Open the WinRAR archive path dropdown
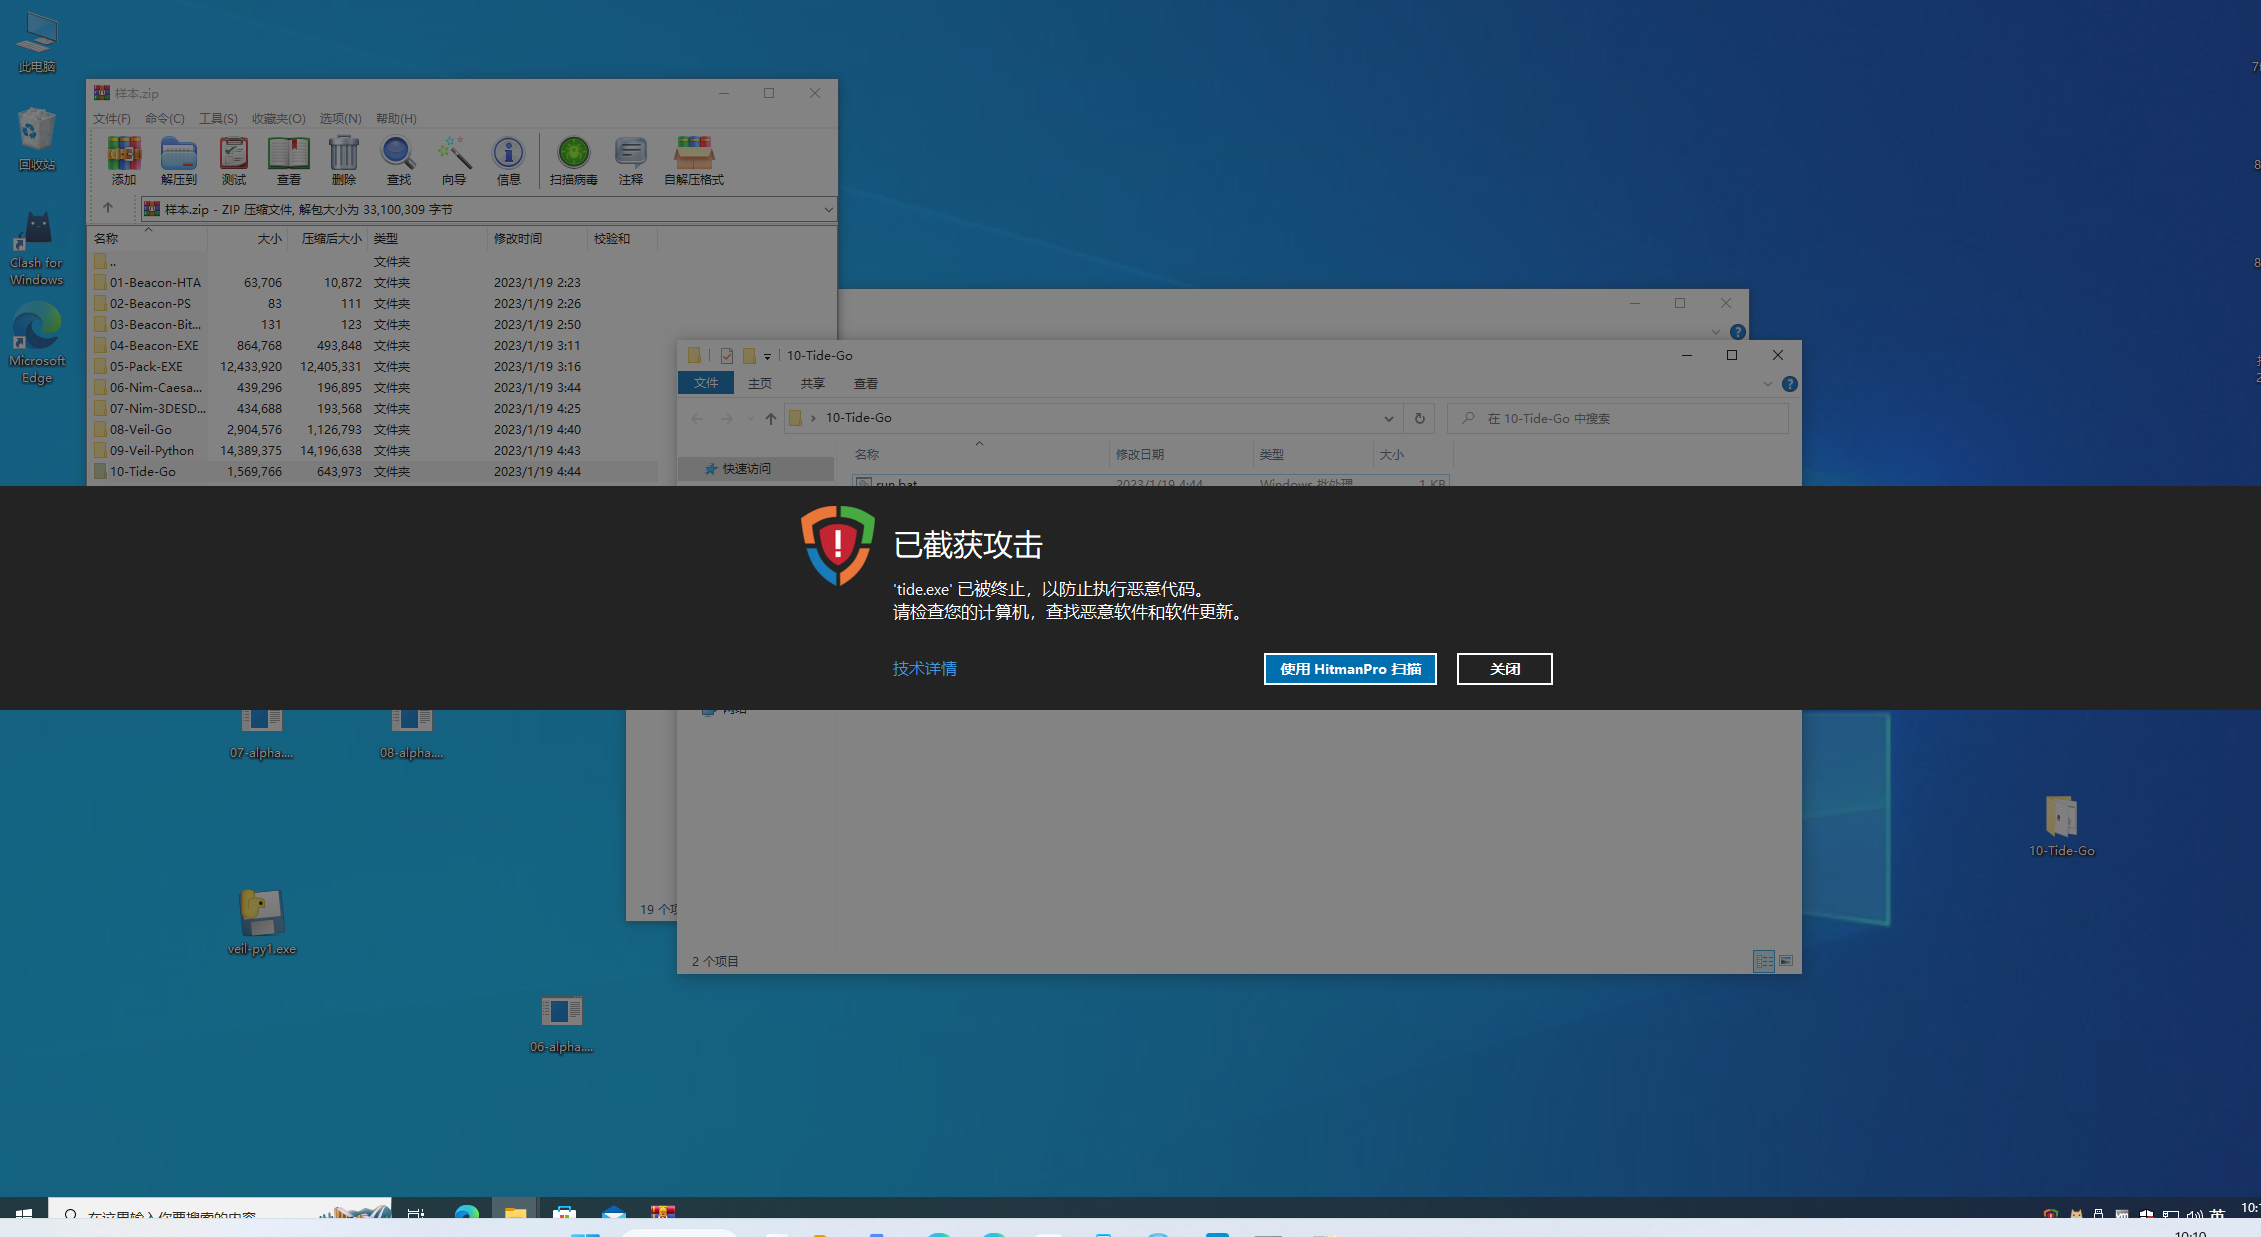This screenshot has width=2261, height=1237. tap(828, 209)
